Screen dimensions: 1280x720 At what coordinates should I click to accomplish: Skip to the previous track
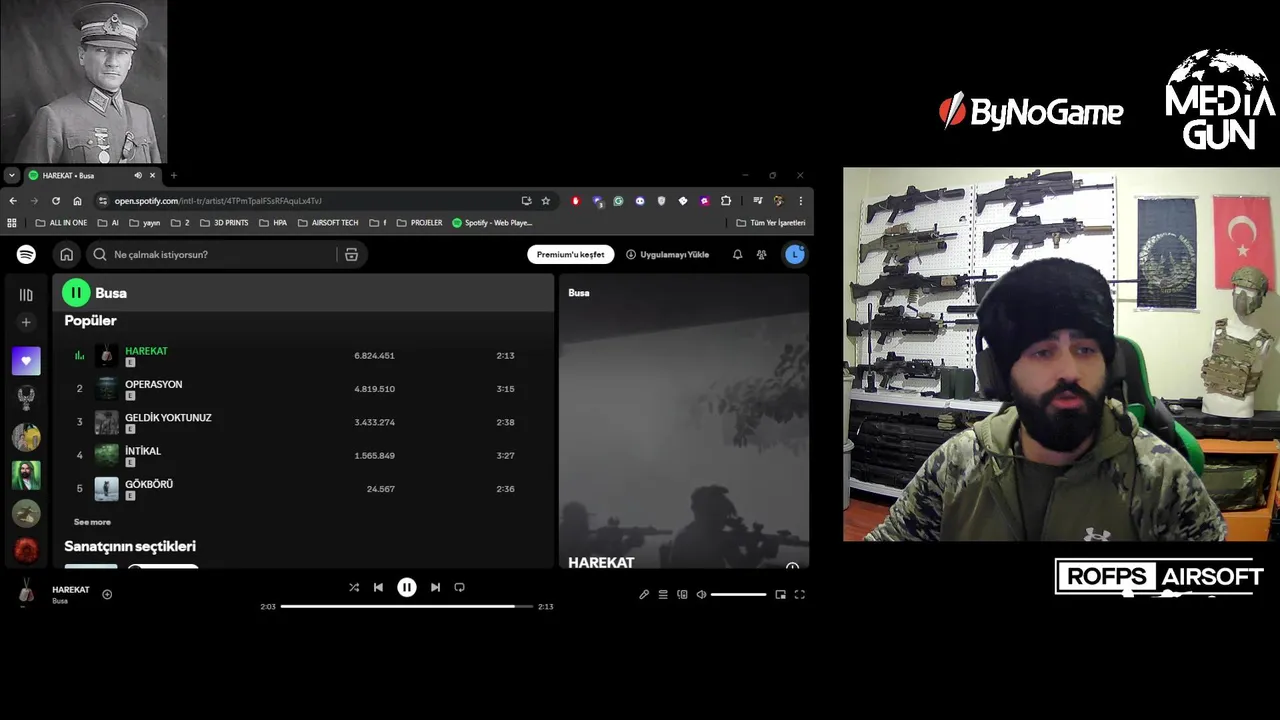[378, 587]
